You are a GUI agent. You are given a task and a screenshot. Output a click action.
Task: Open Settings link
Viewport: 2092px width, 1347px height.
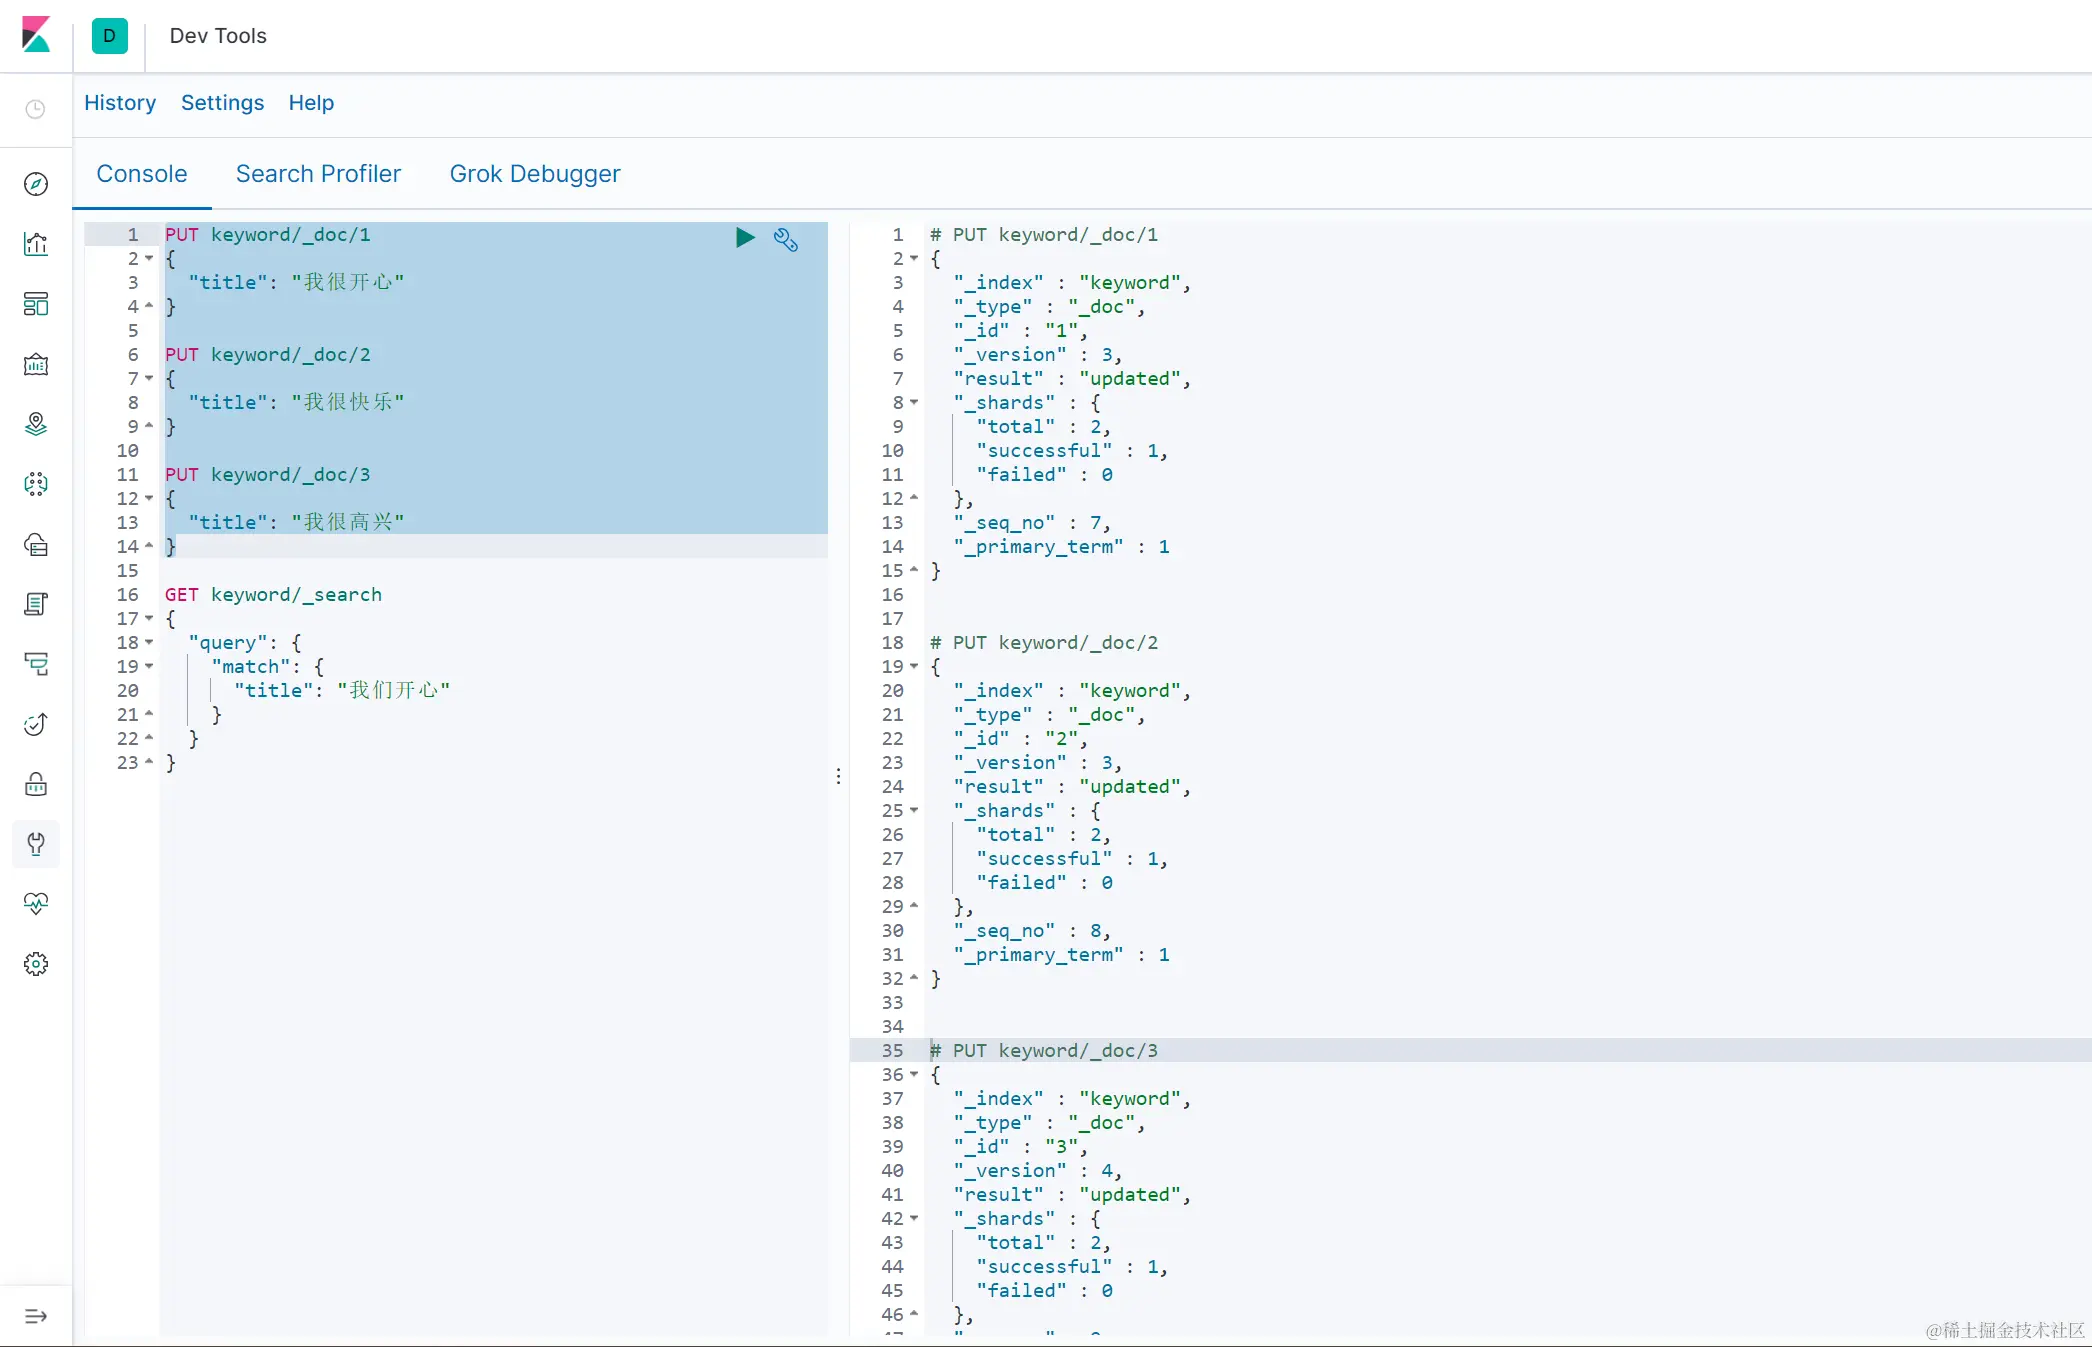[x=222, y=103]
